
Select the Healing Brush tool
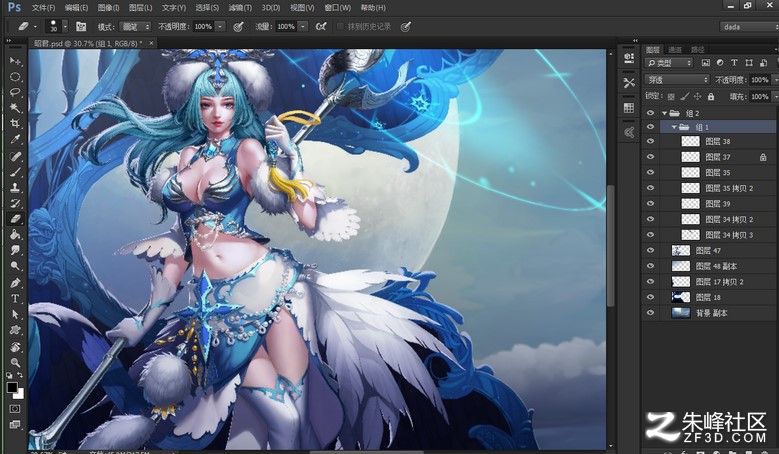tap(15, 156)
